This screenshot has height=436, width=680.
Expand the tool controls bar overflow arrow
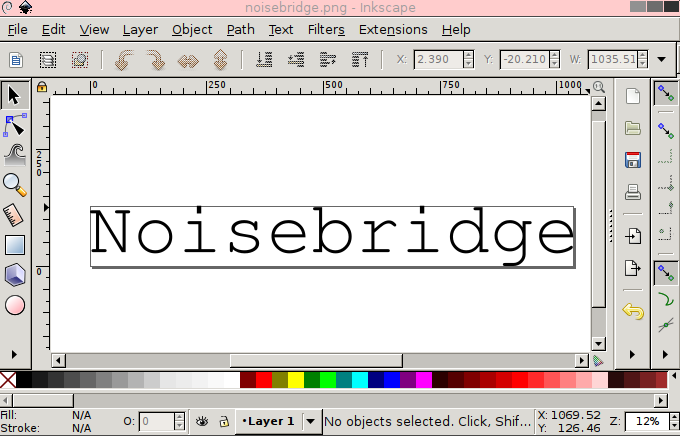click(x=663, y=60)
